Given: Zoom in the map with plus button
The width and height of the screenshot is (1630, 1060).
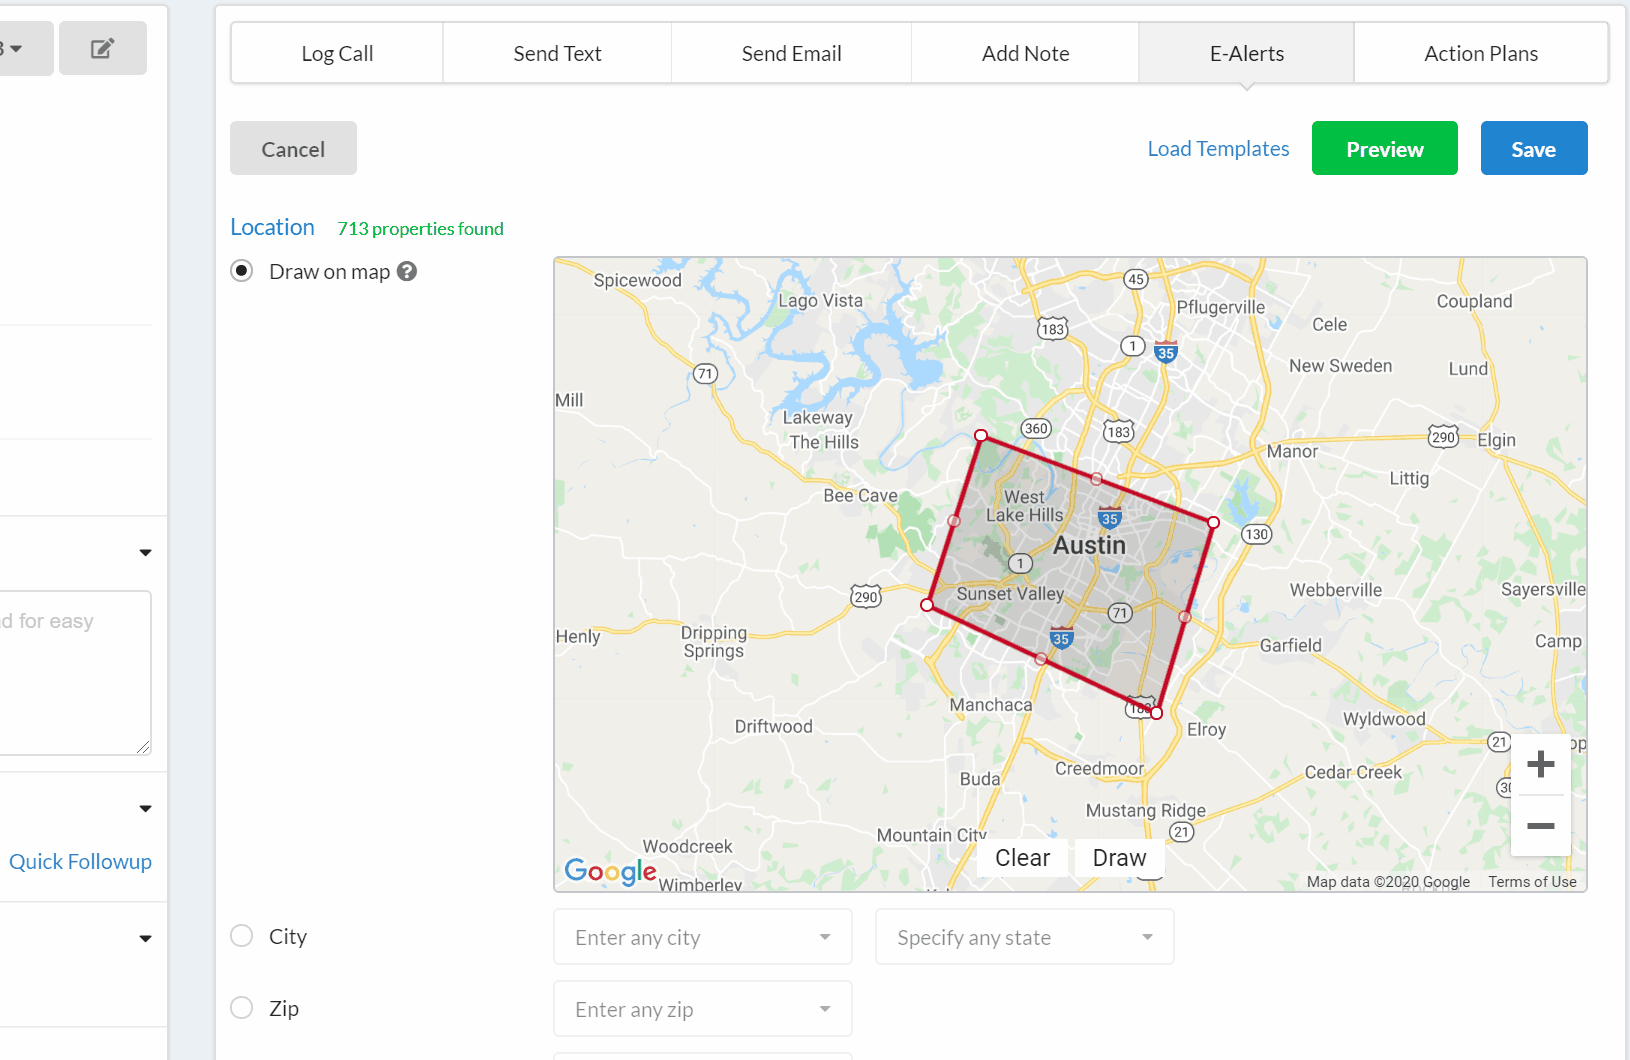Looking at the screenshot, I should pyautogui.click(x=1540, y=765).
